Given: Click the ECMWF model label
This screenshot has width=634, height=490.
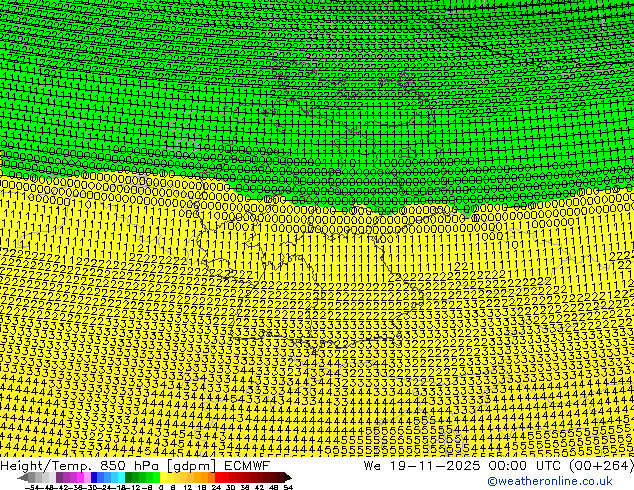Looking at the screenshot, I should [x=247, y=466].
